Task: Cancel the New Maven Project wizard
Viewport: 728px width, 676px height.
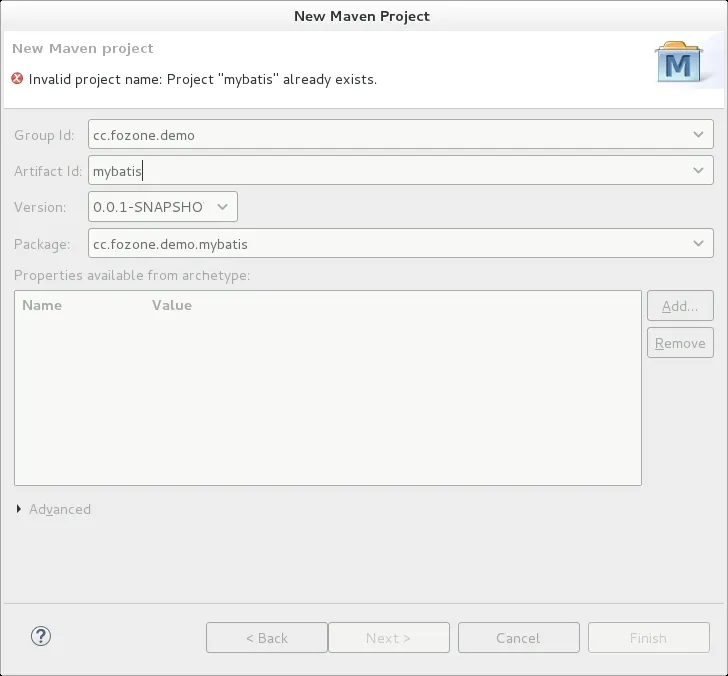Action: click(x=519, y=637)
